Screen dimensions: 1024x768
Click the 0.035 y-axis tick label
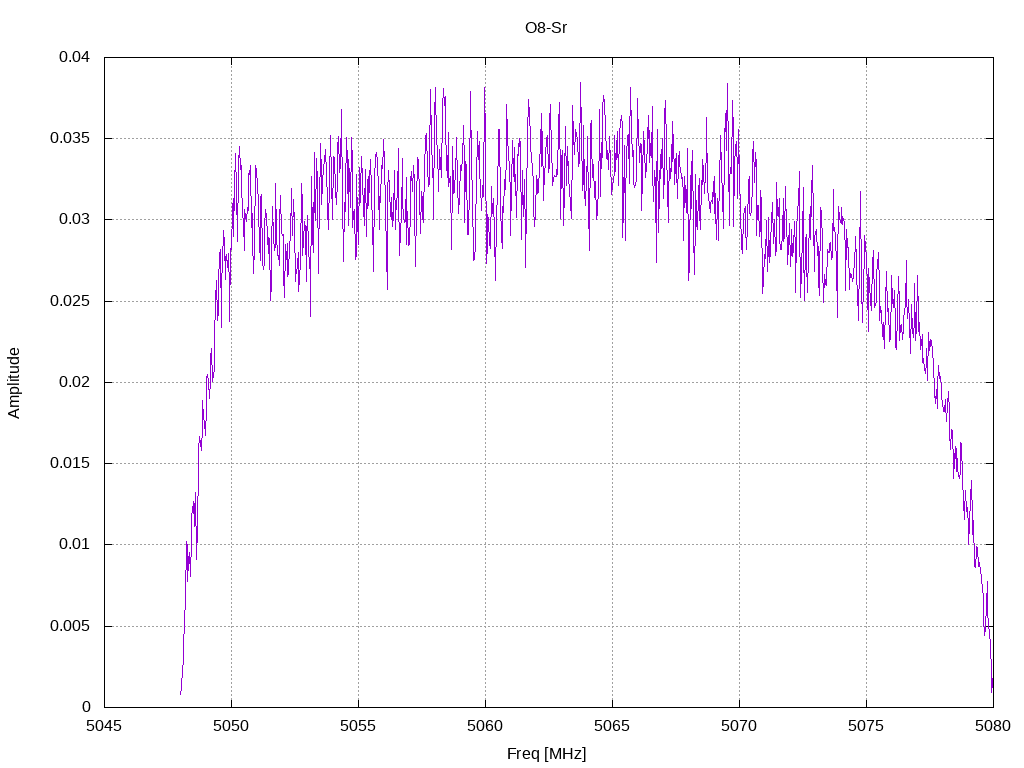[70, 138]
